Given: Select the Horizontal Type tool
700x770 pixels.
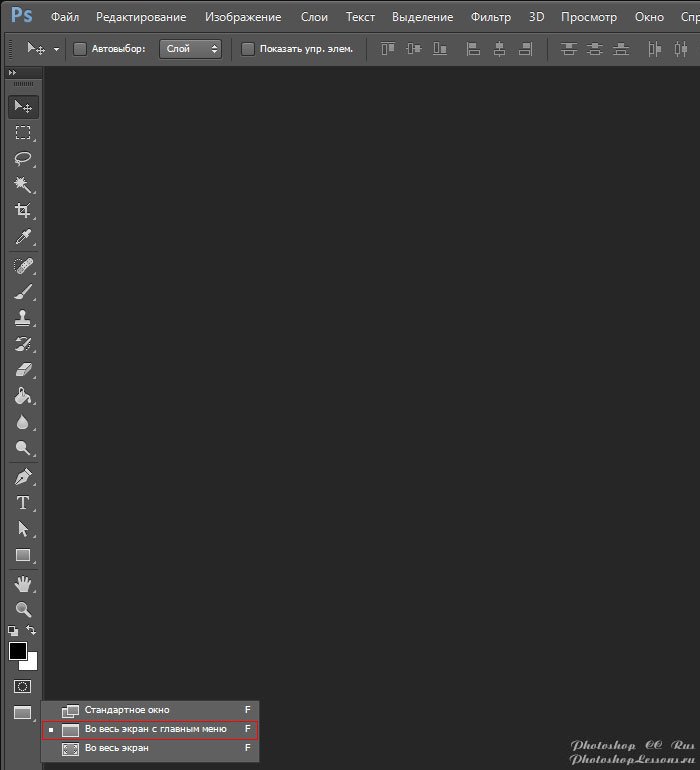Looking at the screenshot, I should point(22,503).
